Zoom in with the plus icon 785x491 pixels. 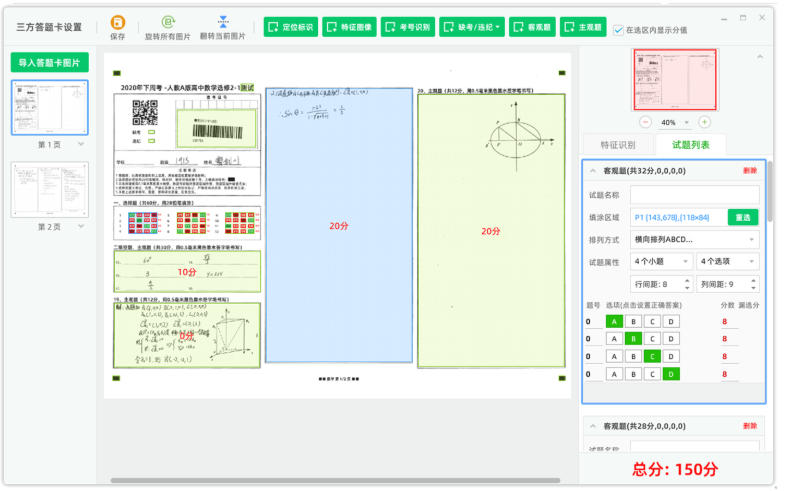click(x=704, y=122)
